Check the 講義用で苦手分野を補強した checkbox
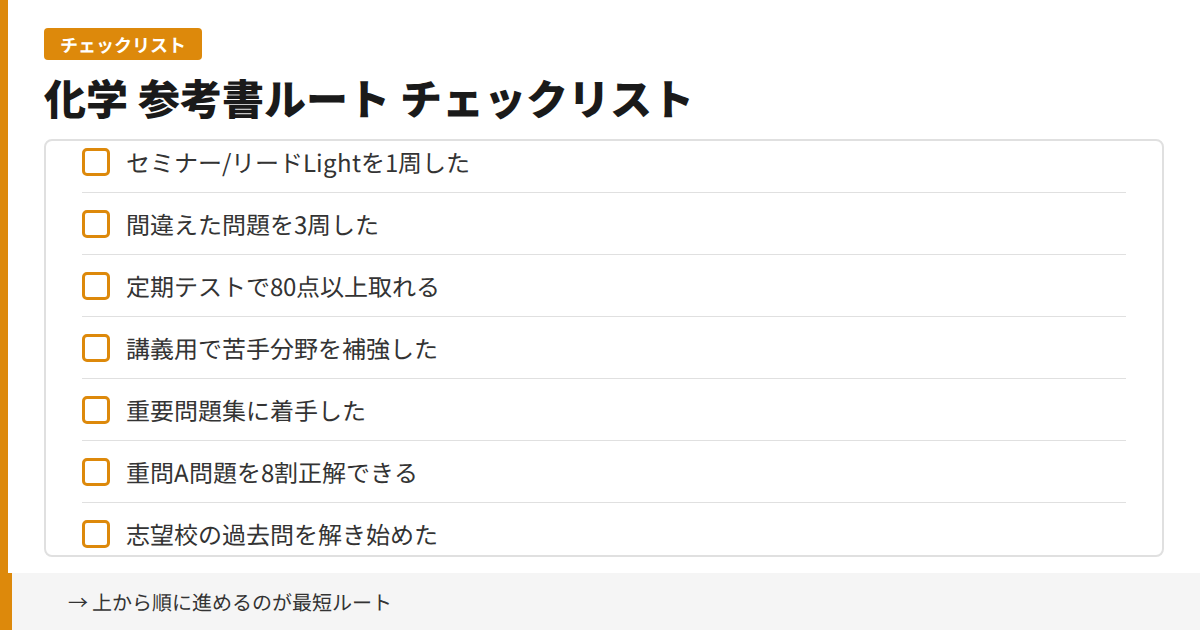This screenshot has height=630, width=1200. (x=95, y=348)
